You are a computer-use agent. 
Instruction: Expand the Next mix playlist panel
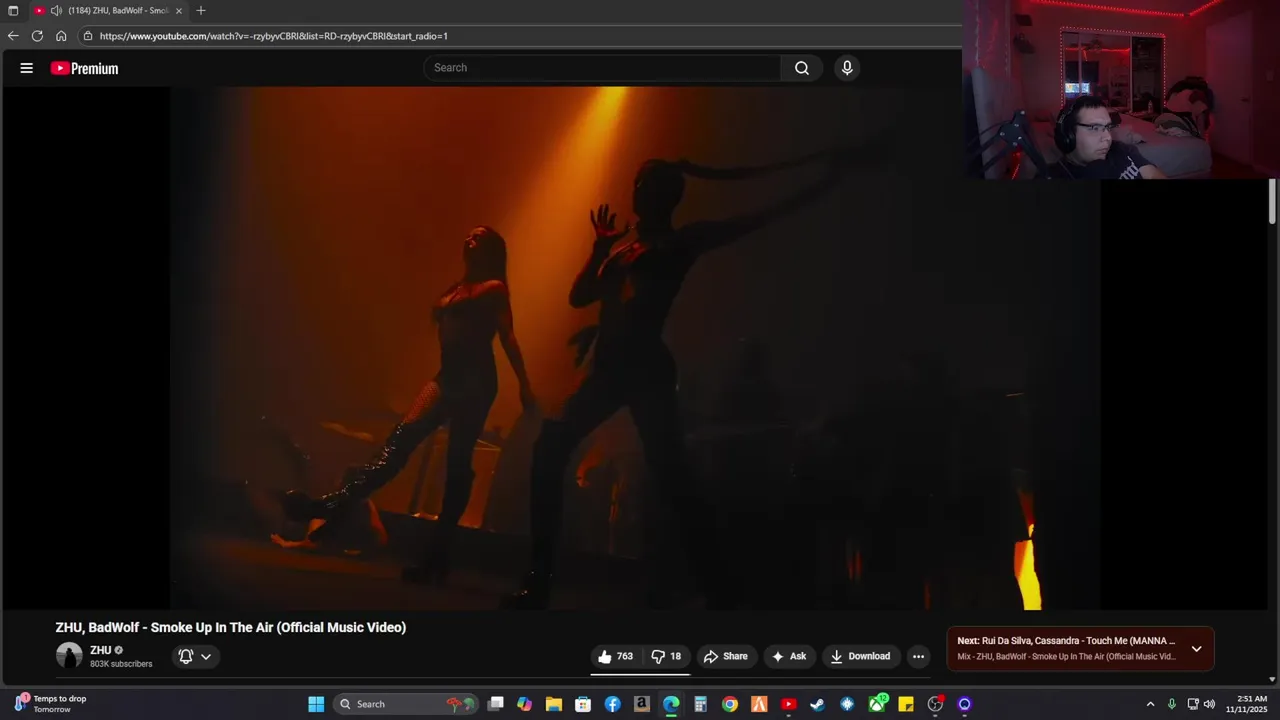coord(1196,649)
